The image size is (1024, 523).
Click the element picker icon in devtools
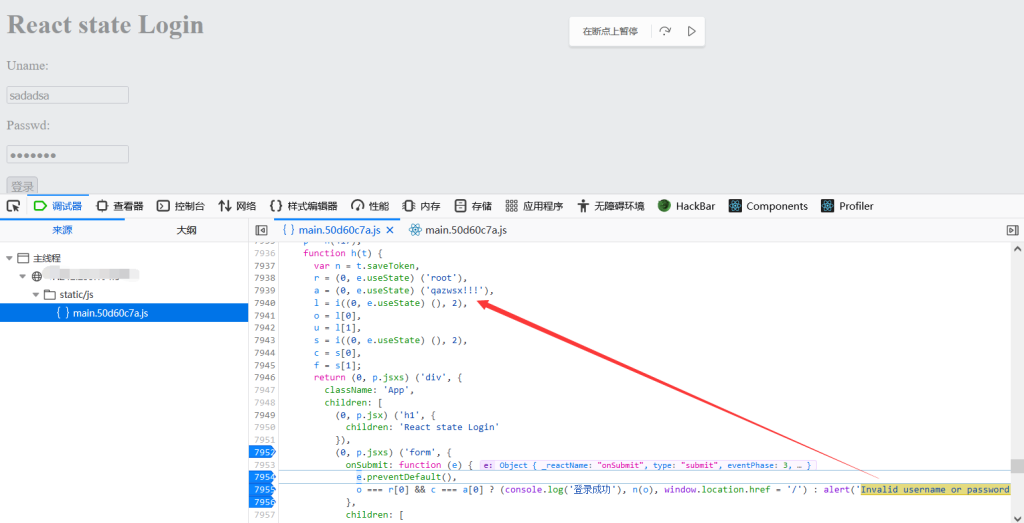13,206
